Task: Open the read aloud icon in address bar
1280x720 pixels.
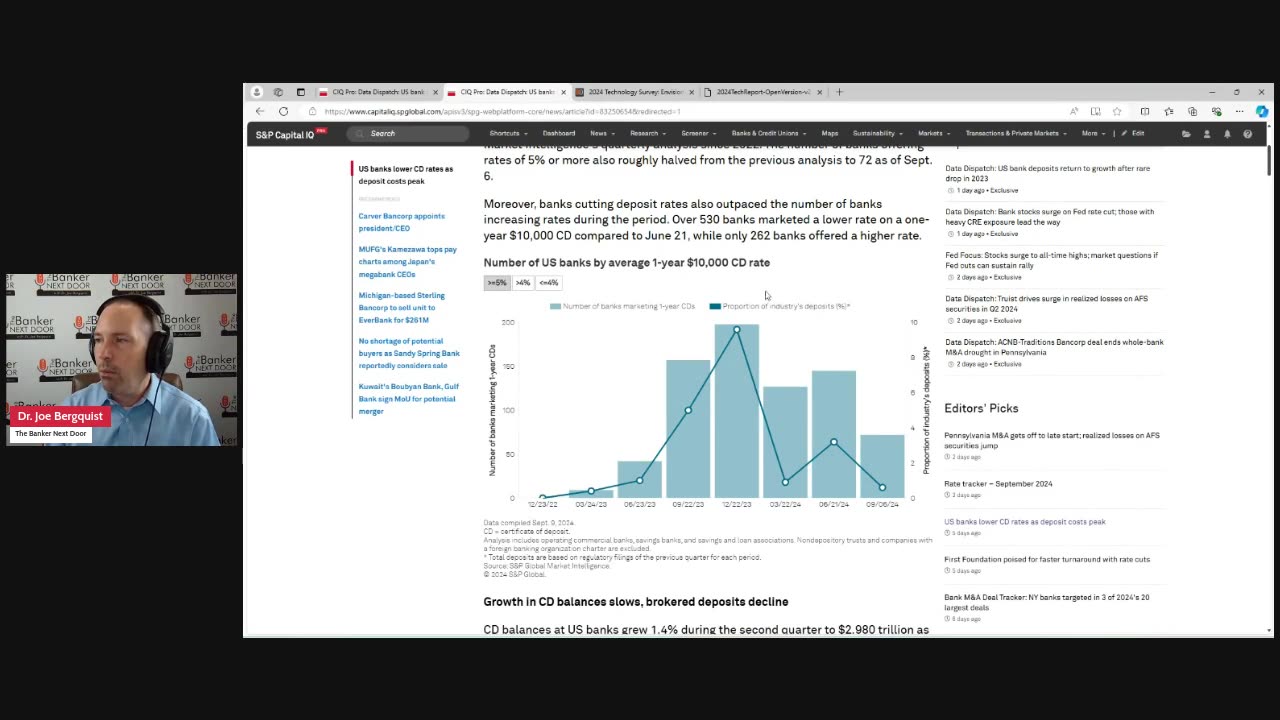Action: click(1074, 111)
